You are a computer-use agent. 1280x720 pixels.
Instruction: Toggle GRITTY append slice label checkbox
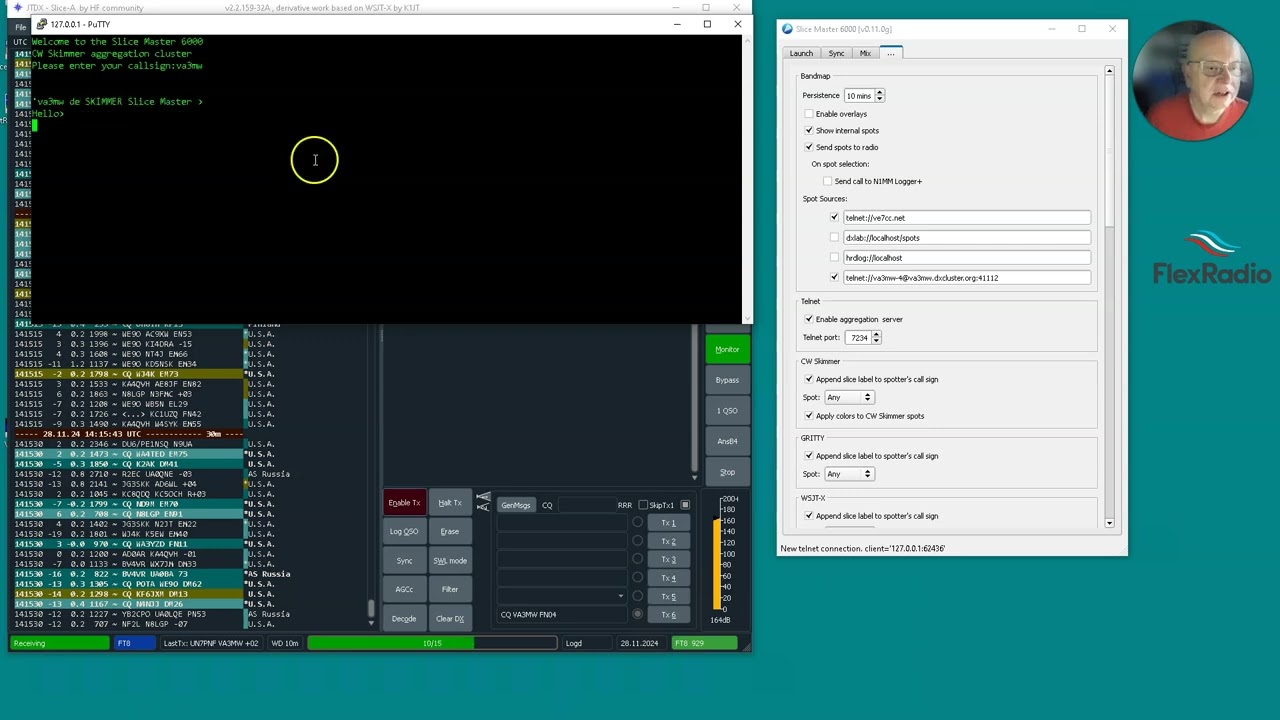[809, 456]
